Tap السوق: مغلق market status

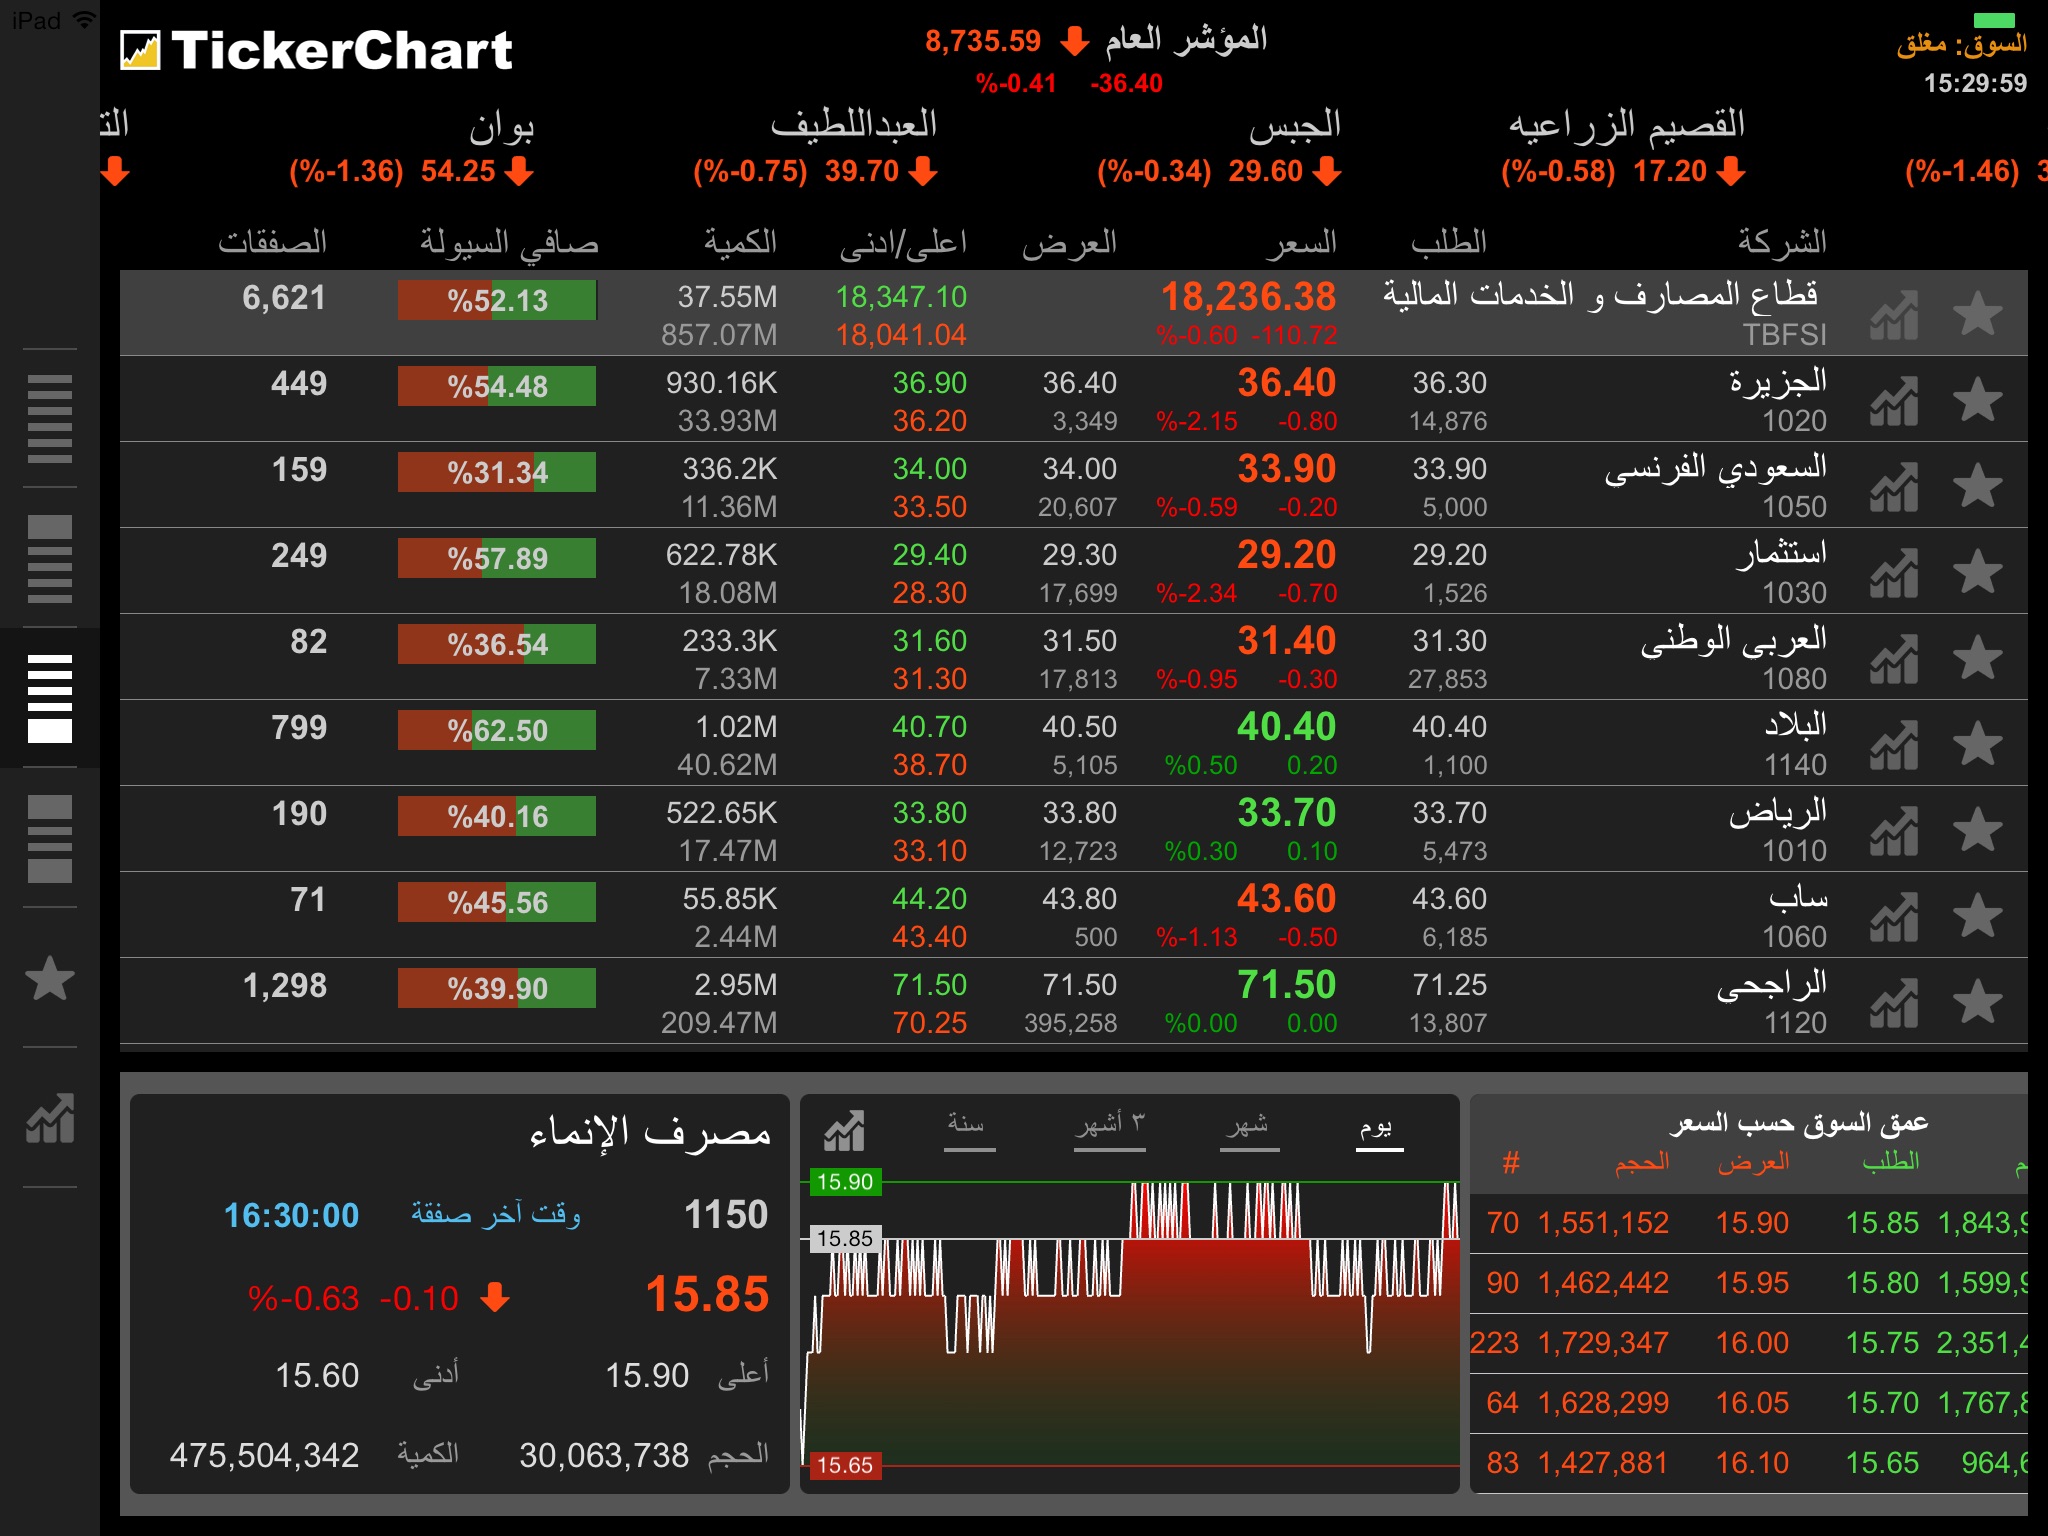1961,44
